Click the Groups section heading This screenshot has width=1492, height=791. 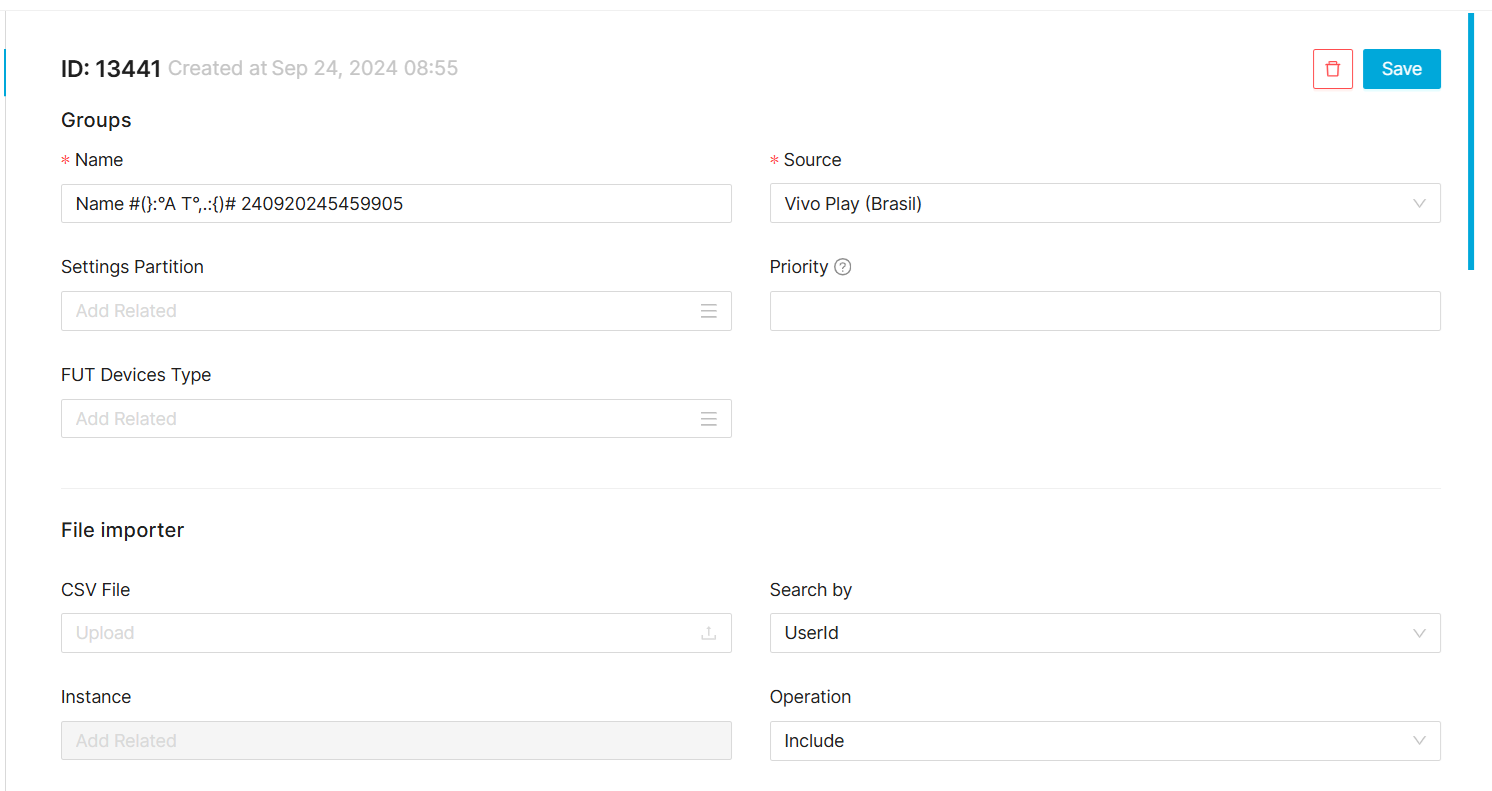(x=96, y=120)
